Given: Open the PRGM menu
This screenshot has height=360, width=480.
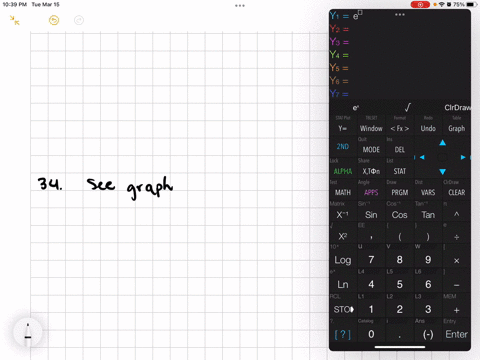Looking at the screenshot, I should pyautogui.click(x=399, y=192).
